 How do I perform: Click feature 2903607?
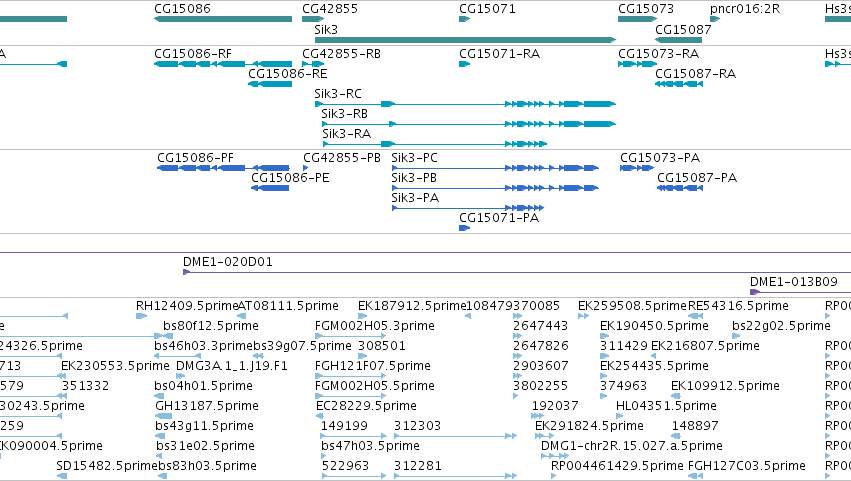[x=541, y=366]
